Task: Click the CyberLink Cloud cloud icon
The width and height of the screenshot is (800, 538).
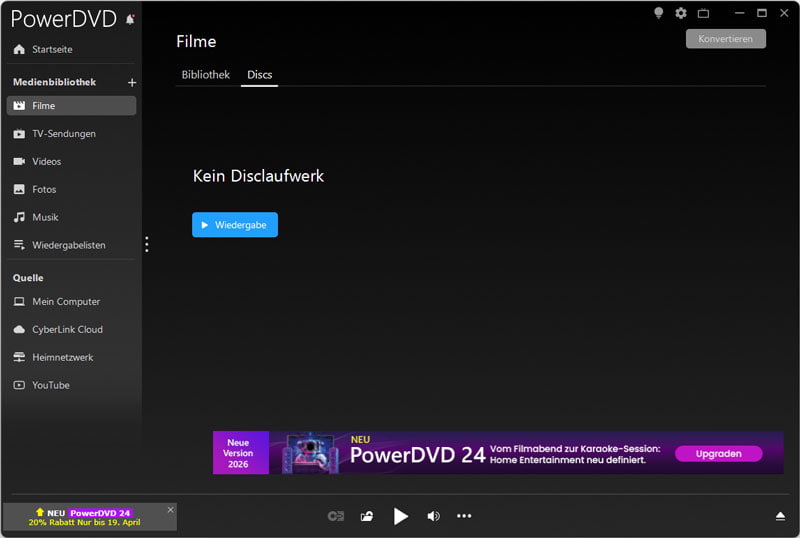Action: click(19, 329)
